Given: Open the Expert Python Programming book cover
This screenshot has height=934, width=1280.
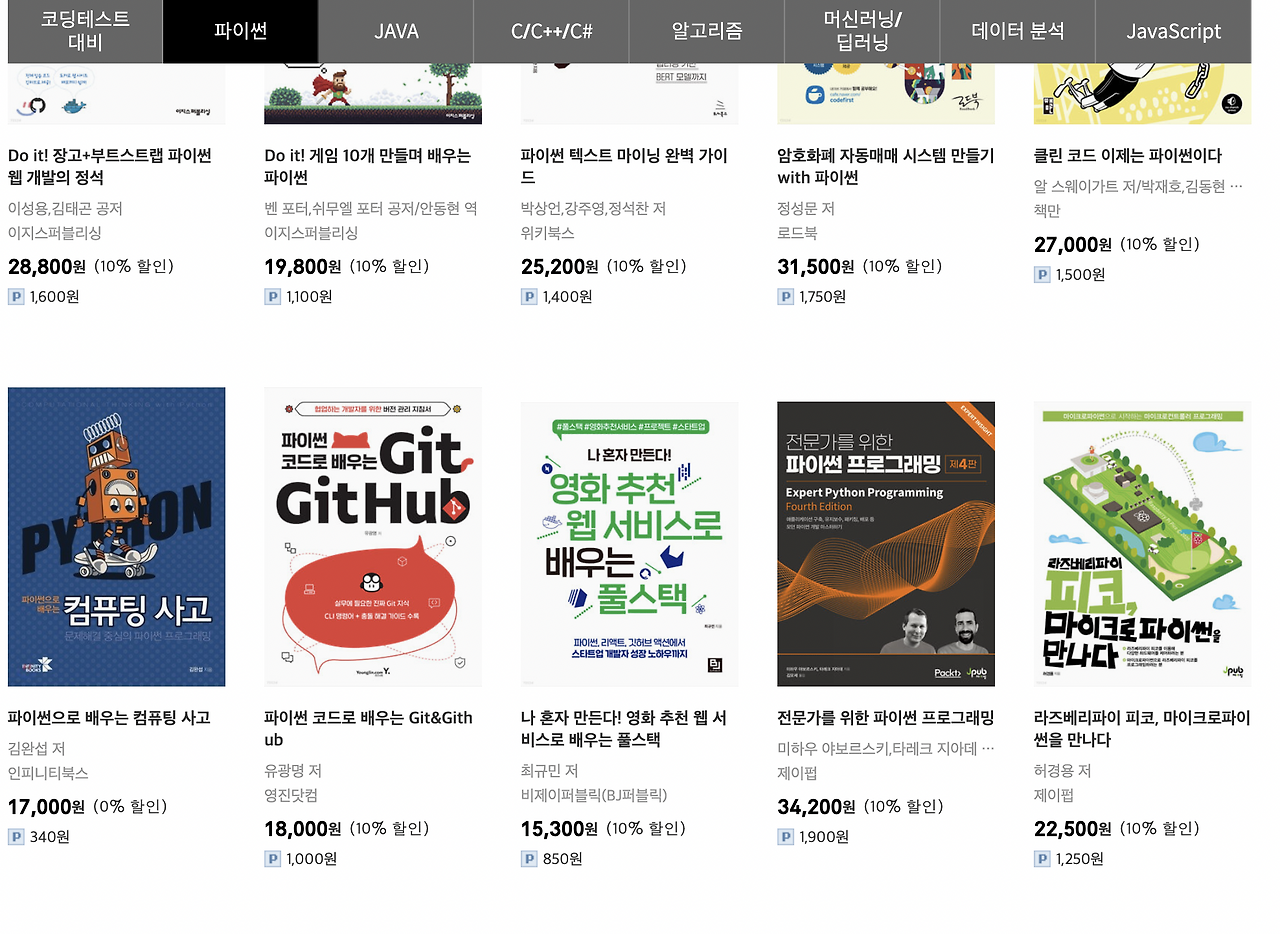Looking at the screenshot, I should coord(886,544).
